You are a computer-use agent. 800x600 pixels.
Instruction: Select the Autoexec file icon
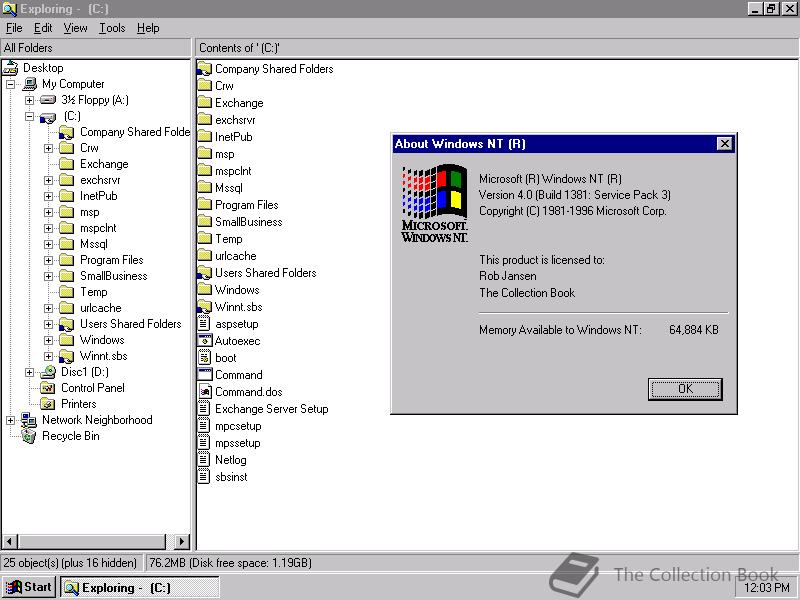(x=205, y=341)
